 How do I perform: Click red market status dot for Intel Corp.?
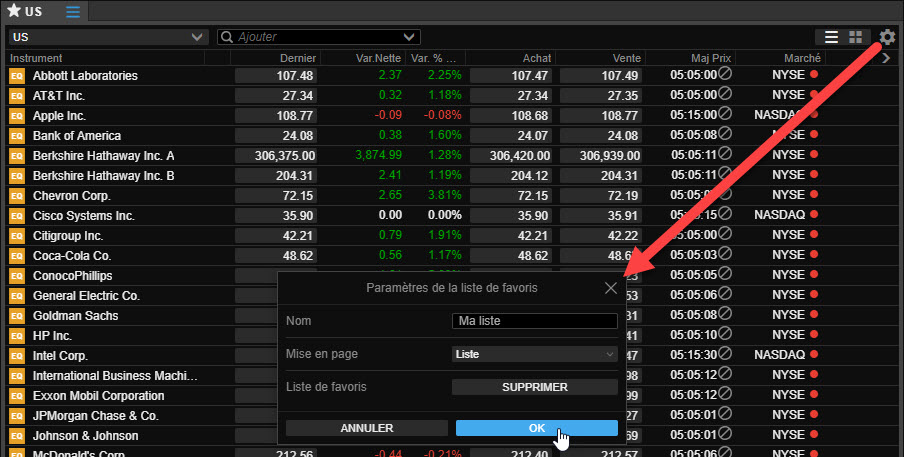pyautogui.click(x=814, y=354)
